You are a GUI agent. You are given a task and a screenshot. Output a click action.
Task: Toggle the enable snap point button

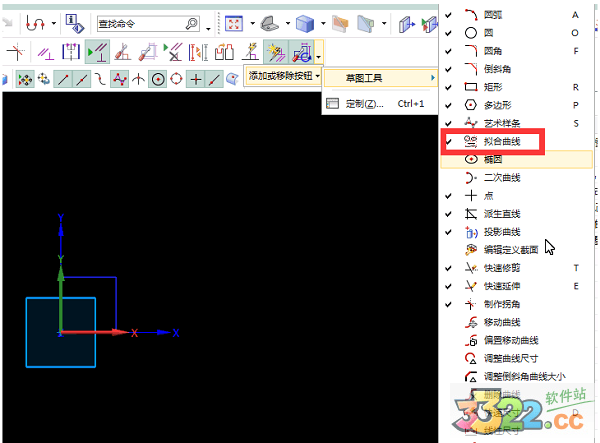25,79
